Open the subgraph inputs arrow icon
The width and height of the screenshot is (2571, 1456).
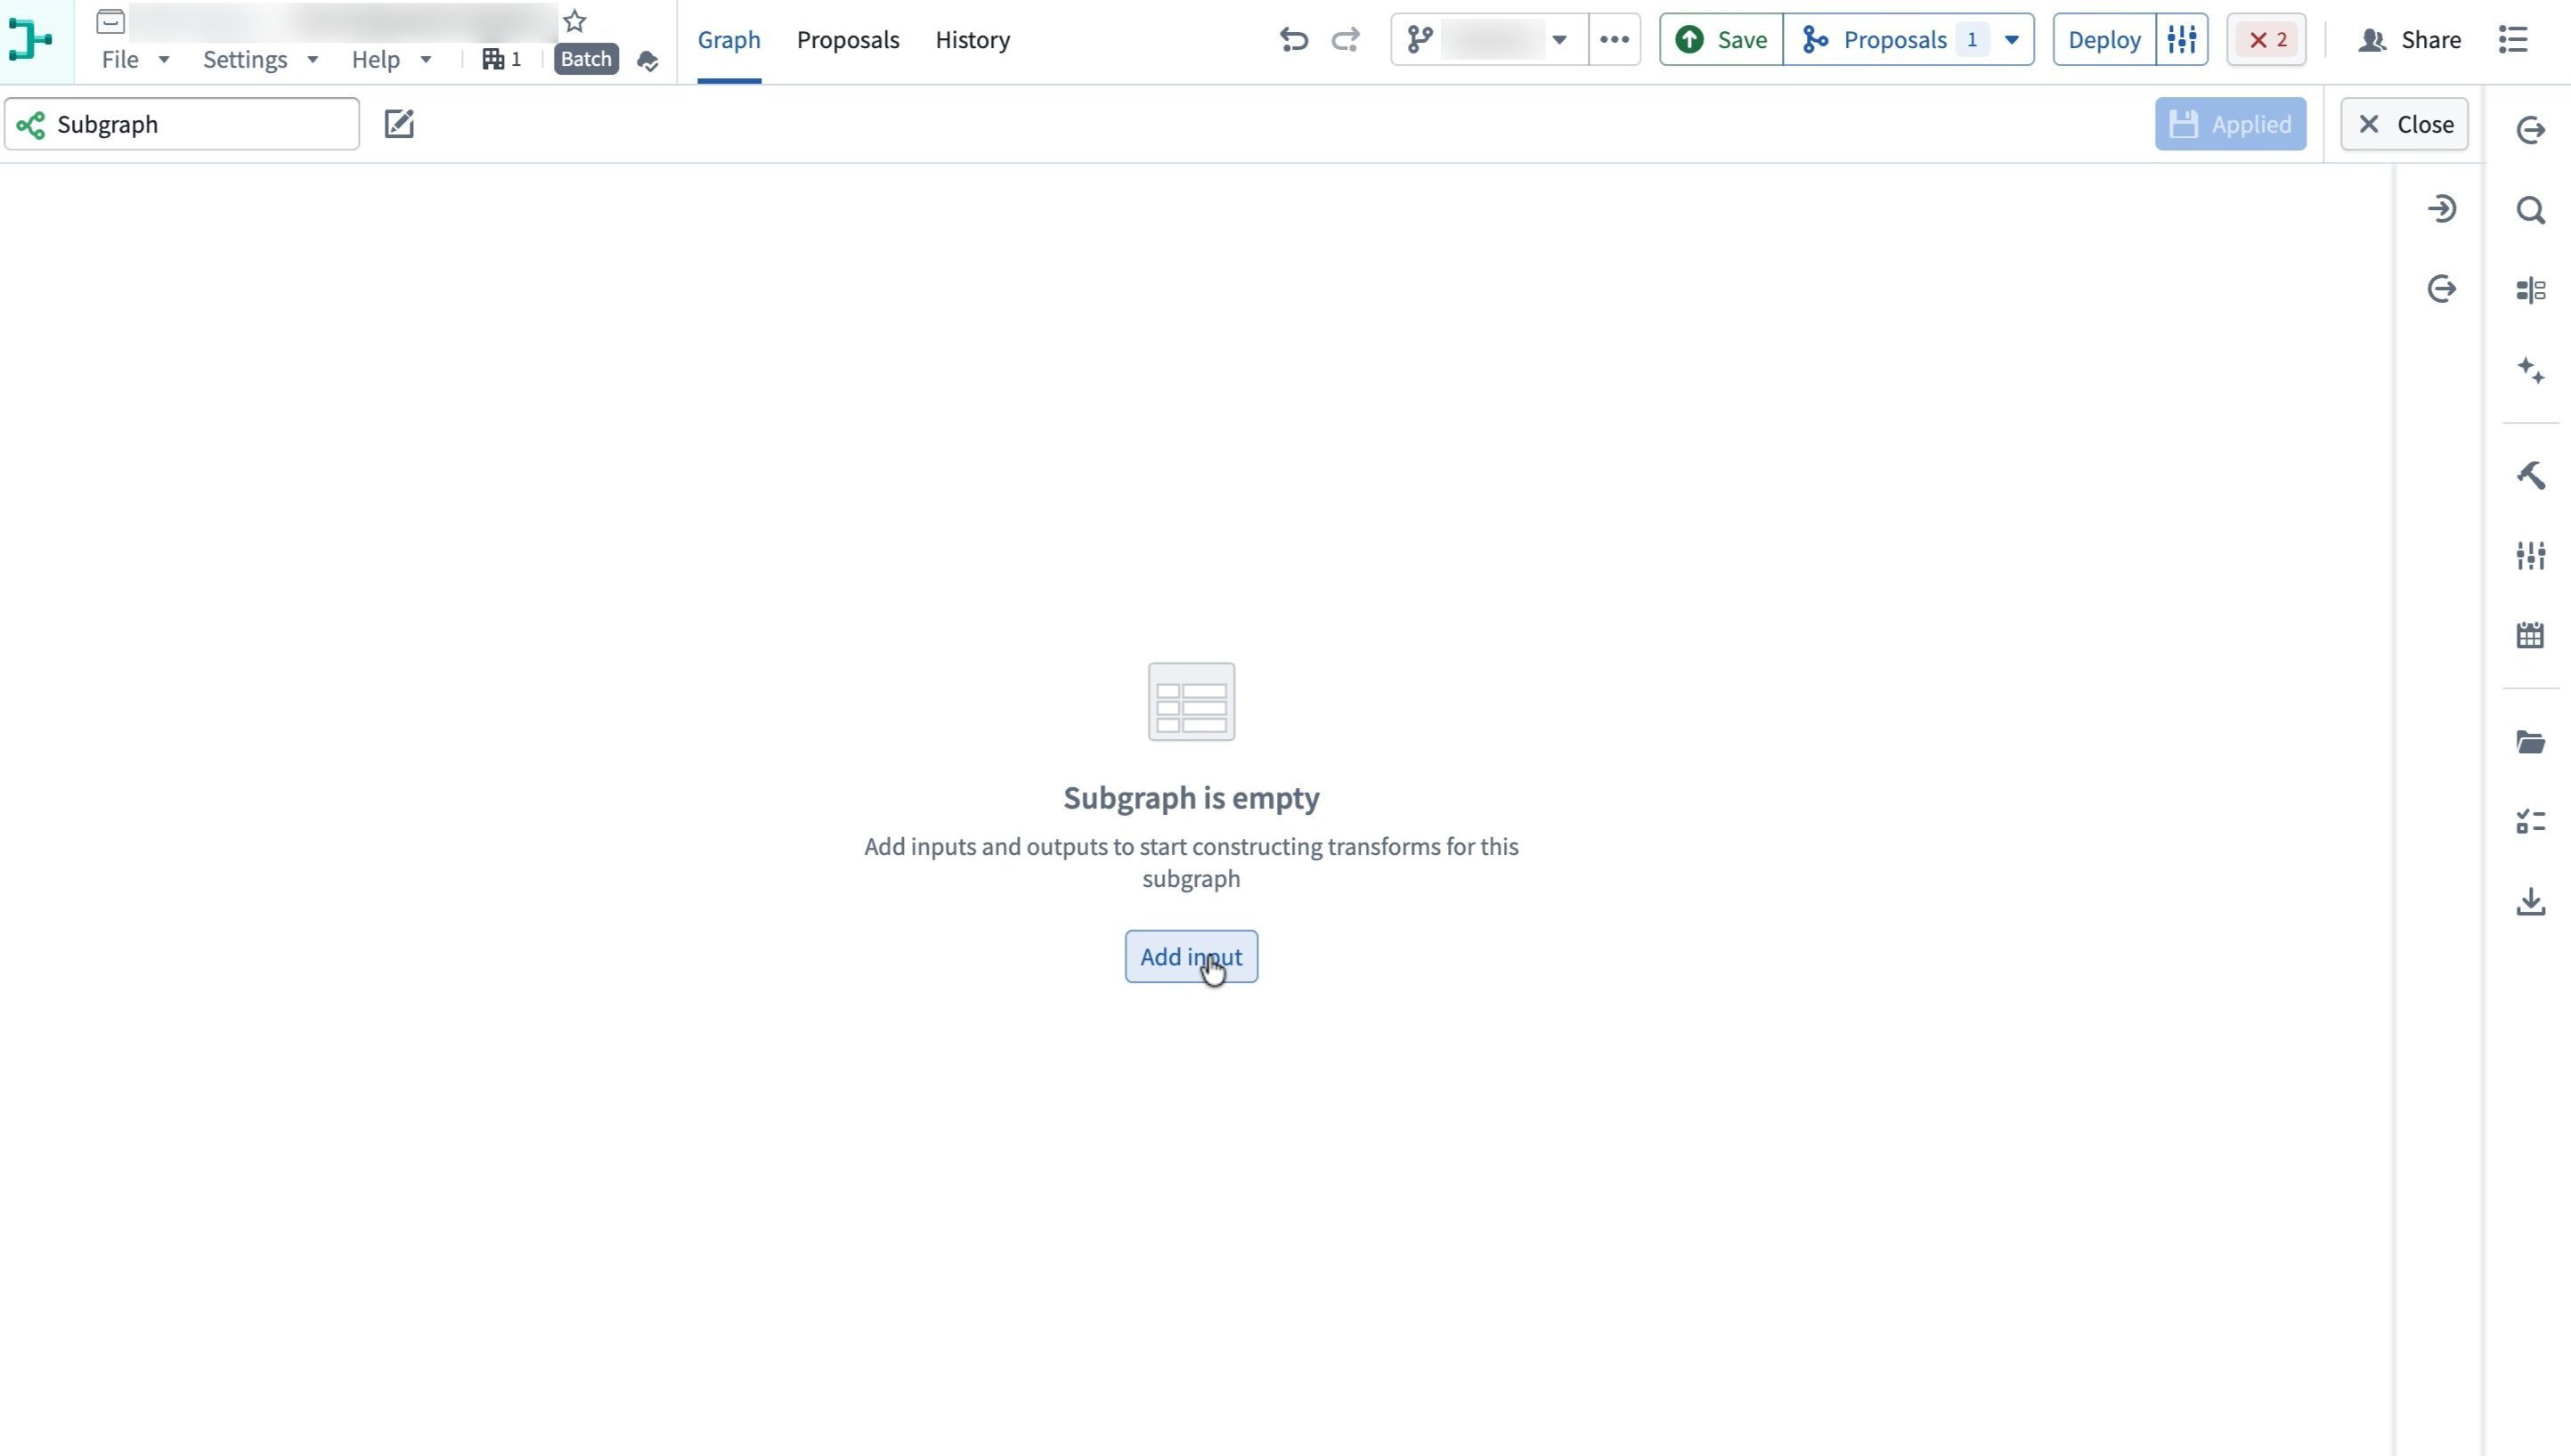pyautogui.click(x=2441, y=209)
